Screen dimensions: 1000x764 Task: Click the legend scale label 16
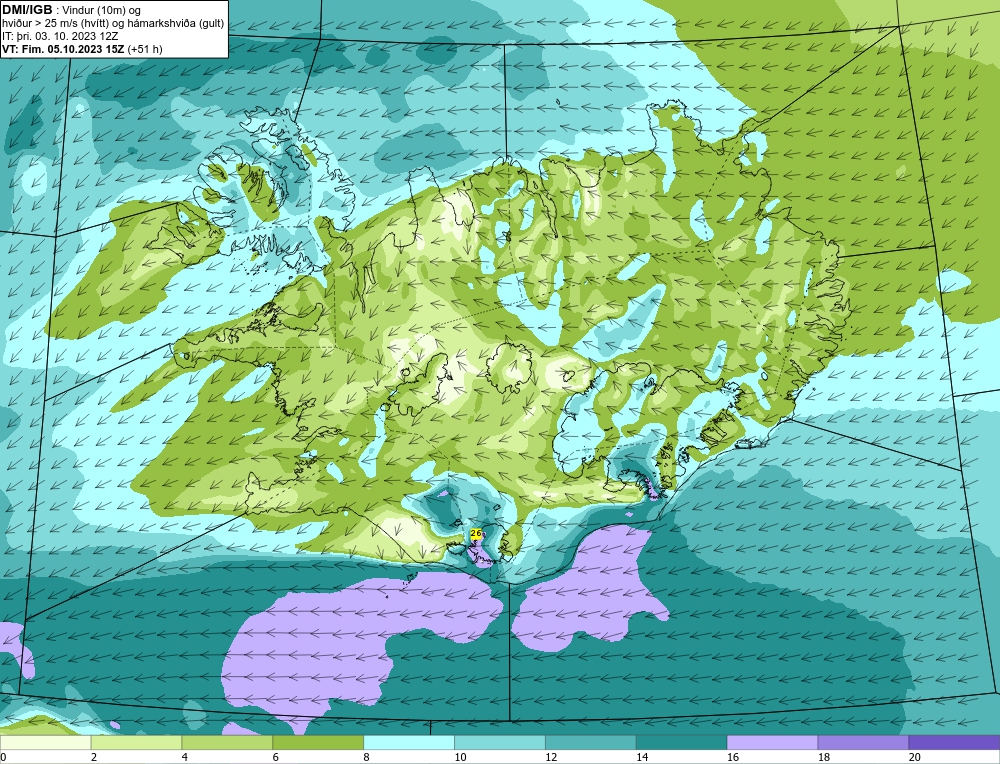pyautogui.click(x=733, y=757)
